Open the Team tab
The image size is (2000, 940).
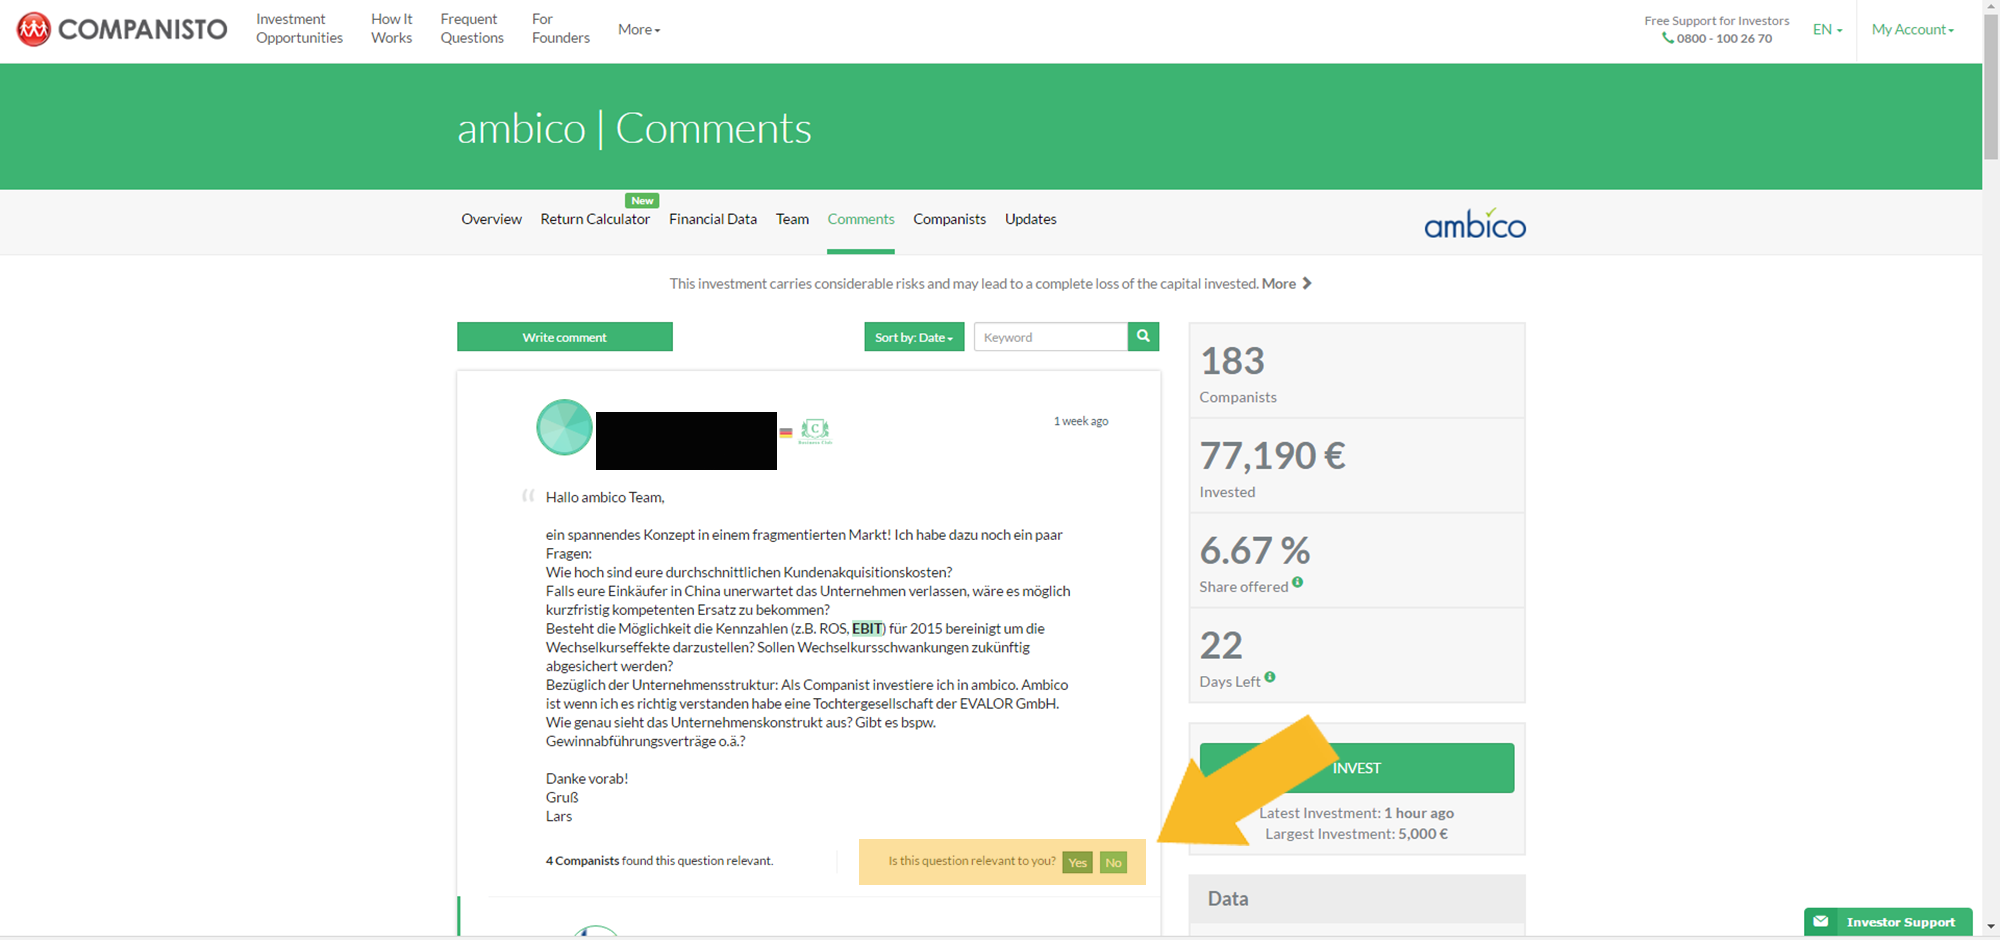coord(792,219)
